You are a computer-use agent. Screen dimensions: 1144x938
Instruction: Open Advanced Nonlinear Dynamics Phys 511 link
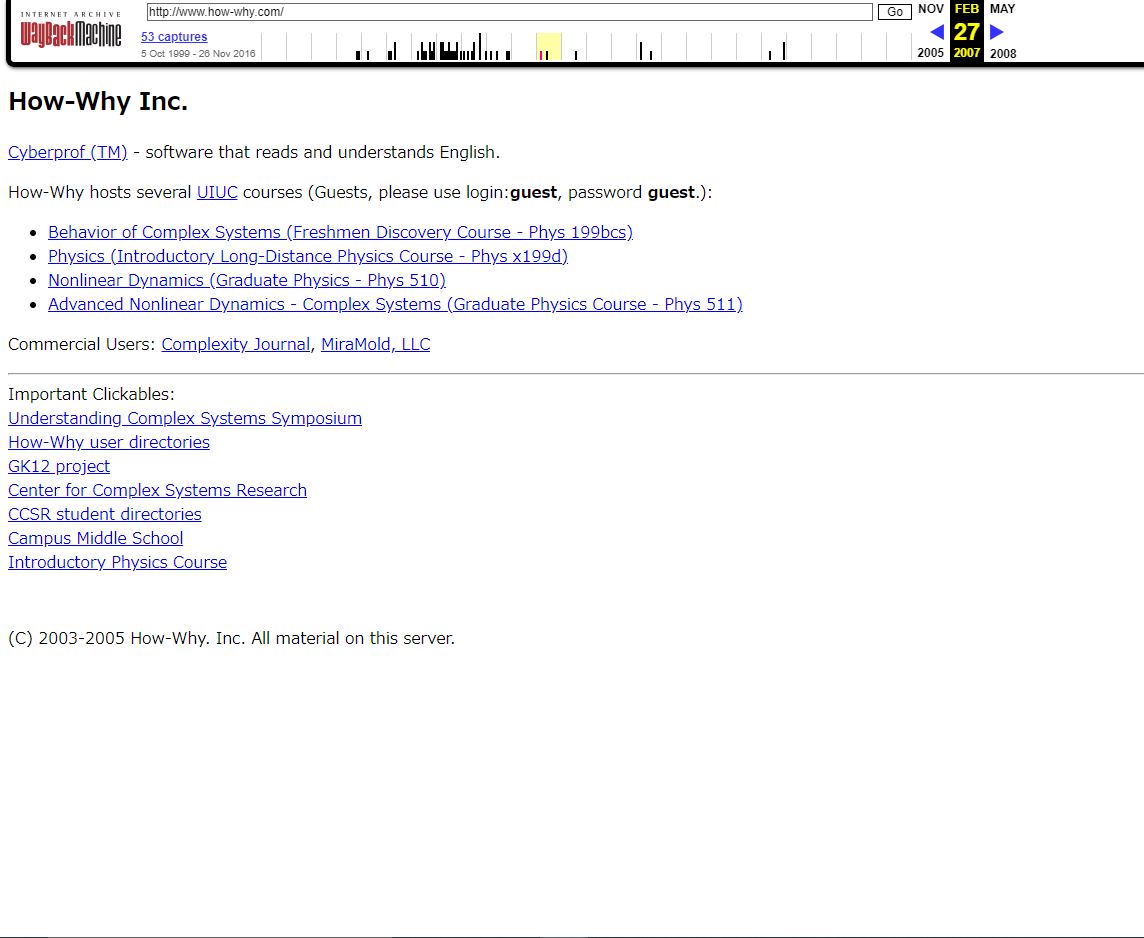[395, 304]
